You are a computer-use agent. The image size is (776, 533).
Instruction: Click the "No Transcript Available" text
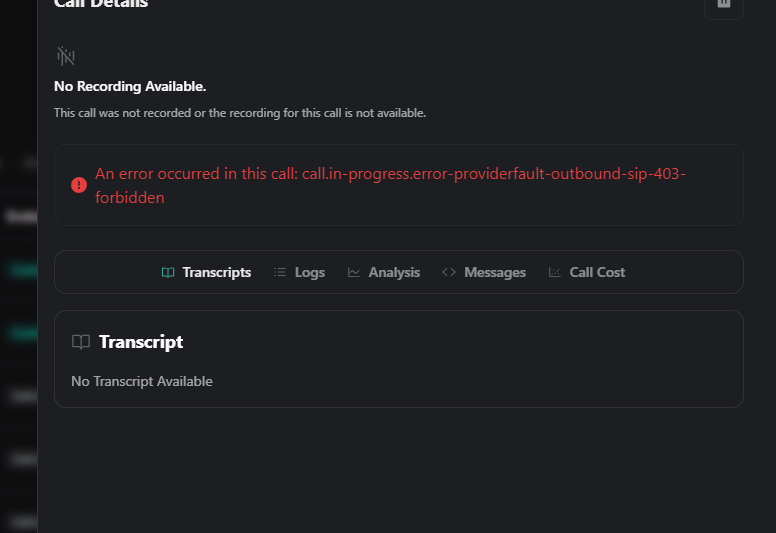[142, 381]
